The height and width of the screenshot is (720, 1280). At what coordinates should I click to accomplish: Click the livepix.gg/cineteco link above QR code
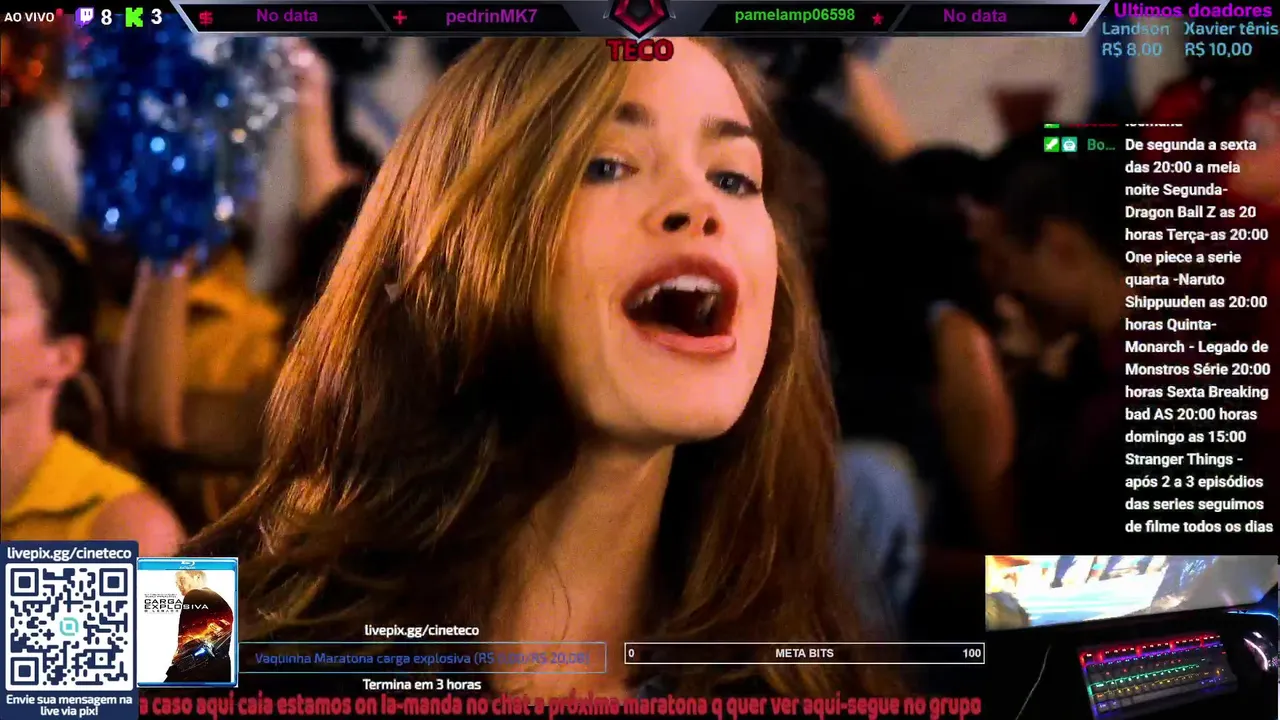[x=69, y=553]
